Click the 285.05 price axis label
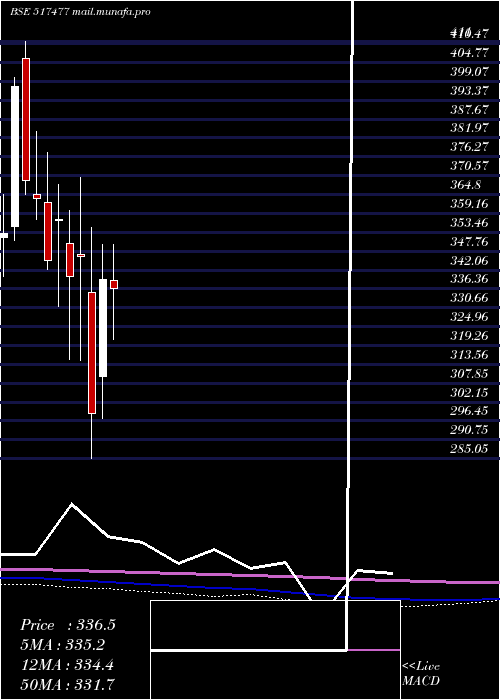Screen dimensions: 500x700 coord(469,449)
